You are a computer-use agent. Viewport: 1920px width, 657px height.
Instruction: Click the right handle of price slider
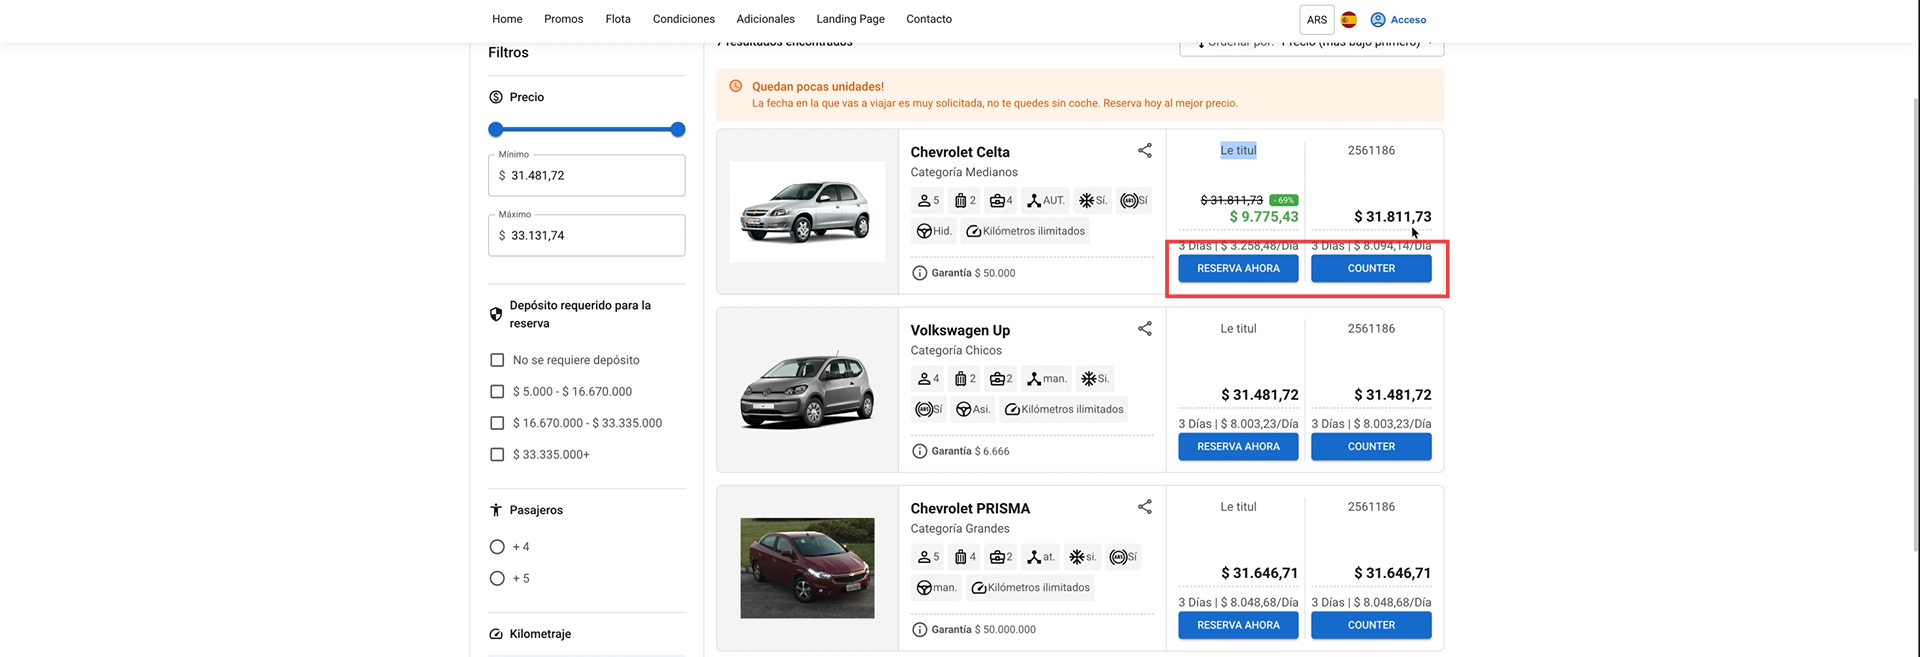(678, 130)
